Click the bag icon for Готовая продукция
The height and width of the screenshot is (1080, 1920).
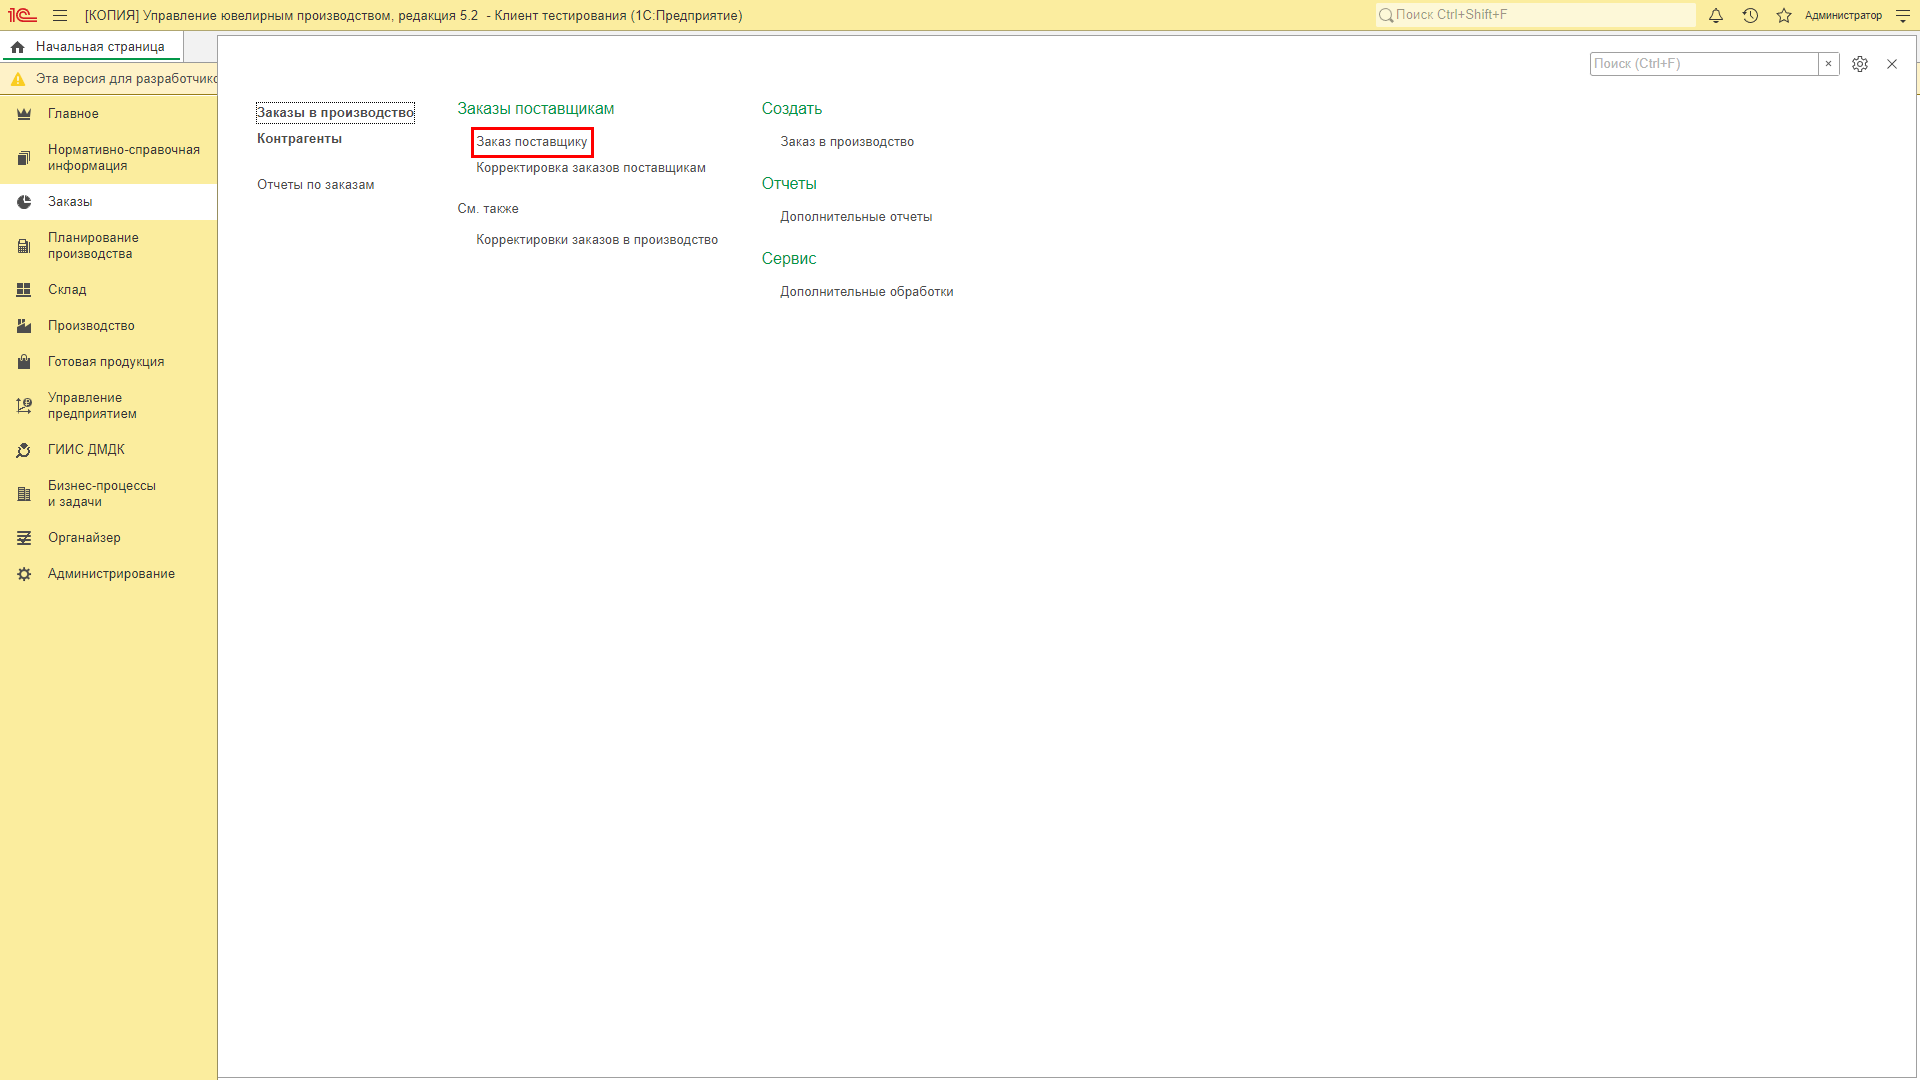coord(24,362)
